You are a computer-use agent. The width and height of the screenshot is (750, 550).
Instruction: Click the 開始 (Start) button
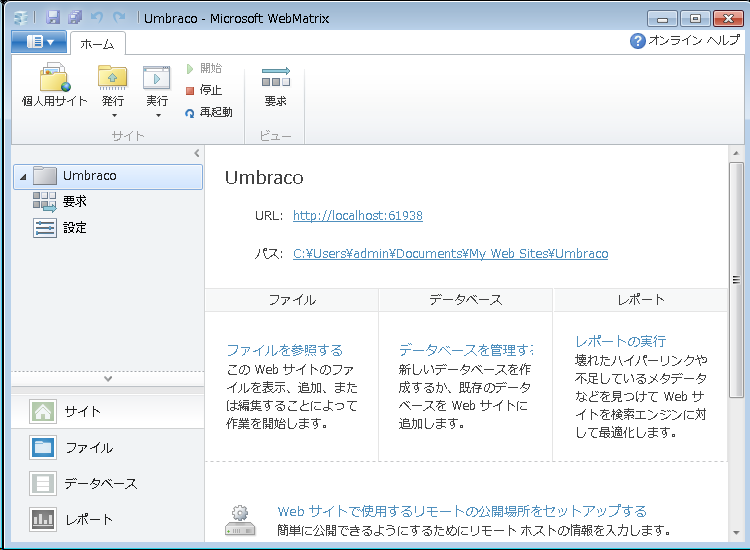[x=204, y=68]
